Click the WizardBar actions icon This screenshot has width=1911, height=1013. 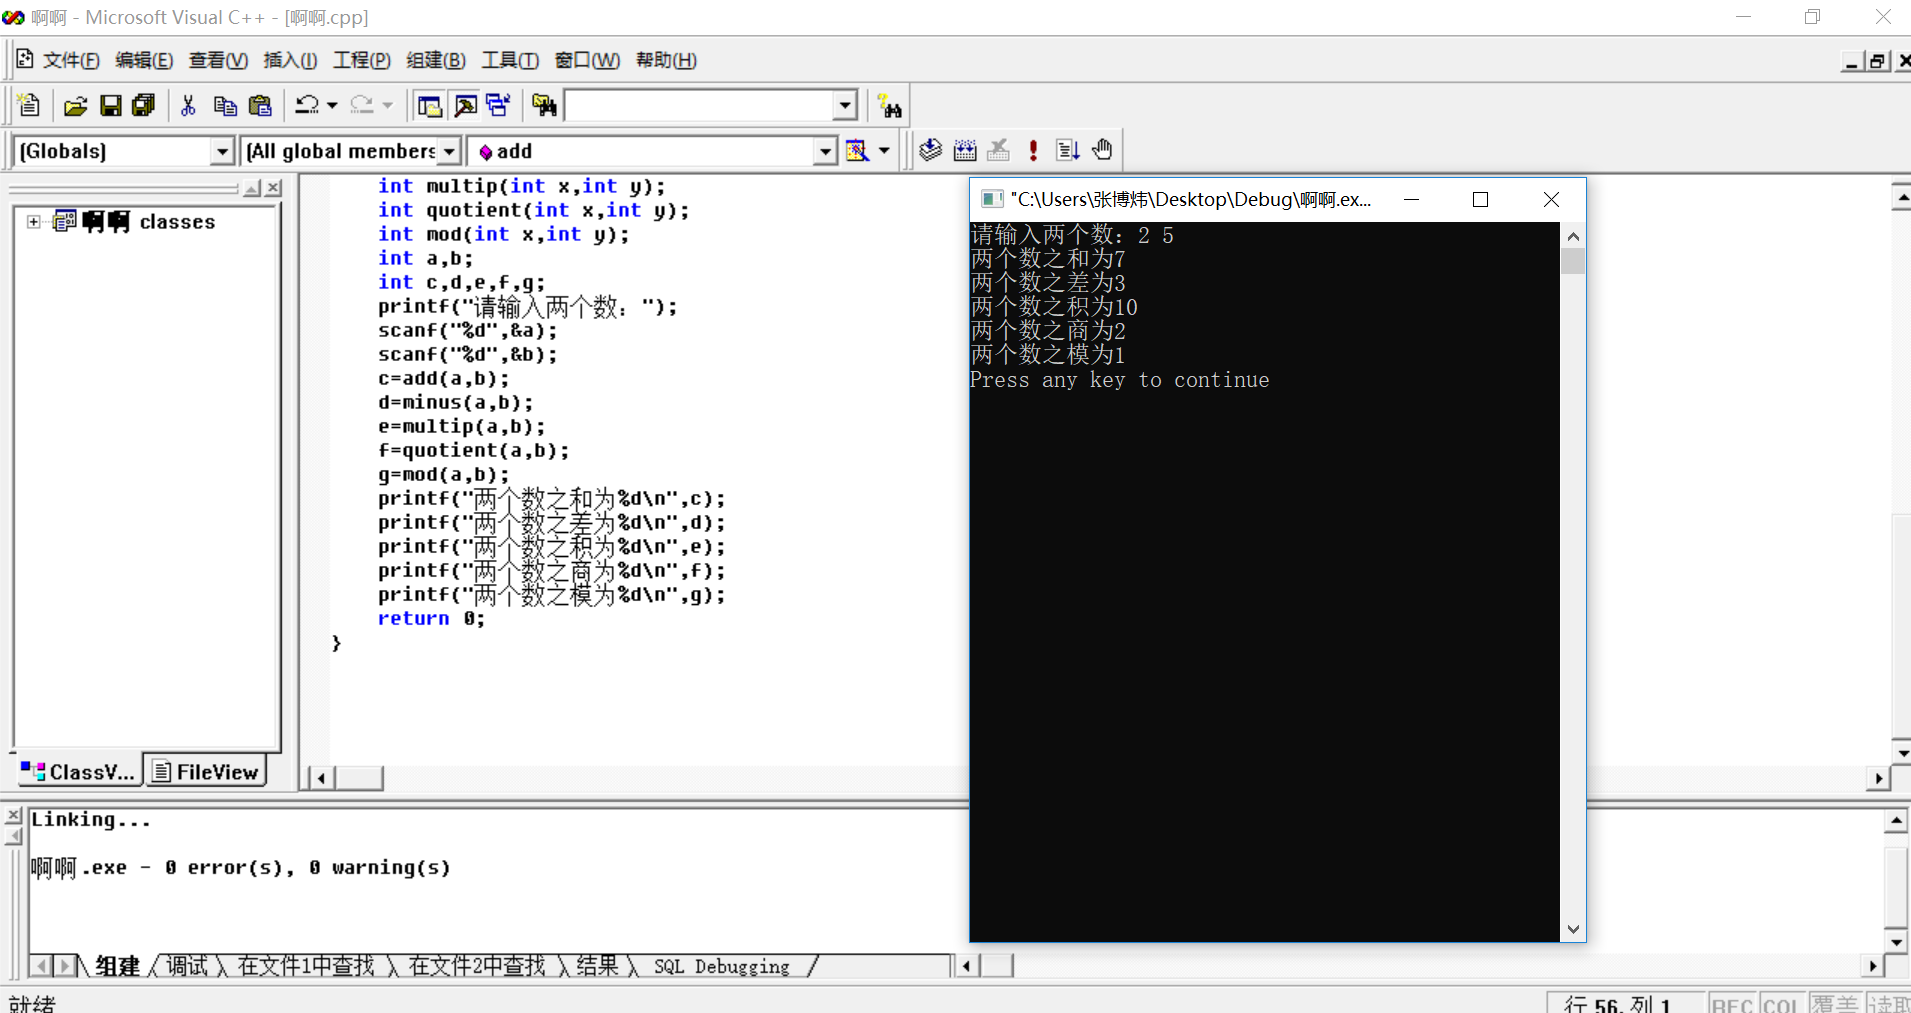point(857,151)
